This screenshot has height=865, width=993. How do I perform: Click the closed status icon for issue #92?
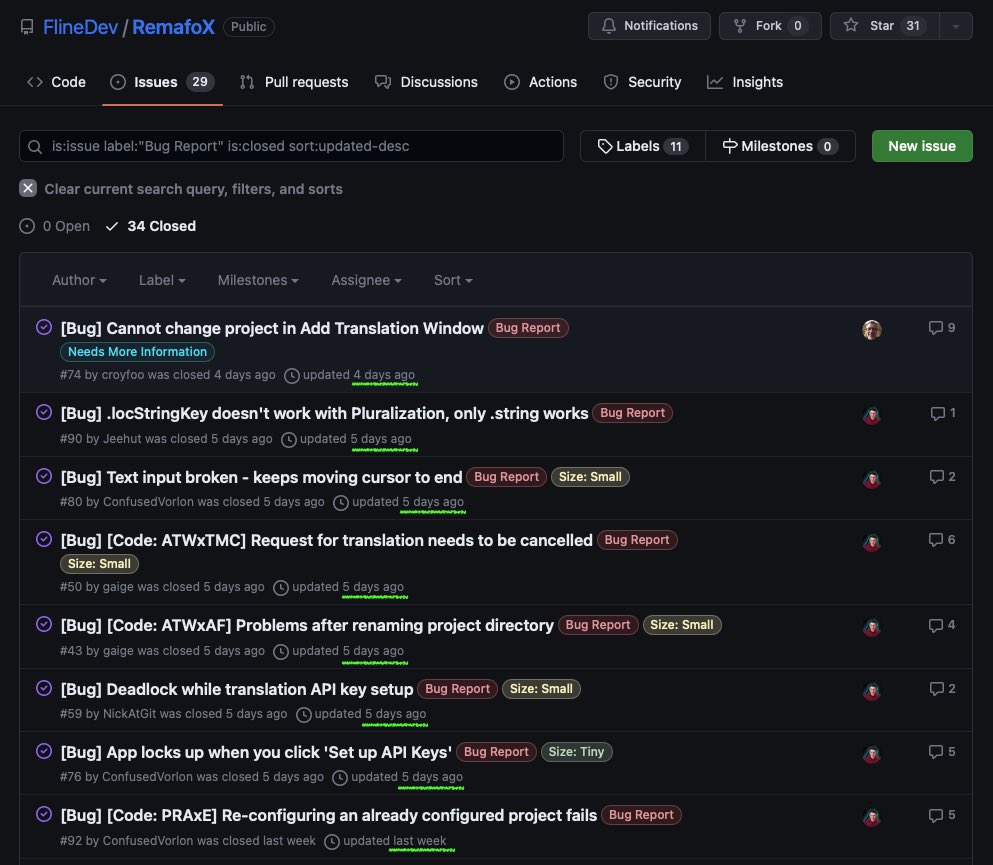click(x=44, y=814)
